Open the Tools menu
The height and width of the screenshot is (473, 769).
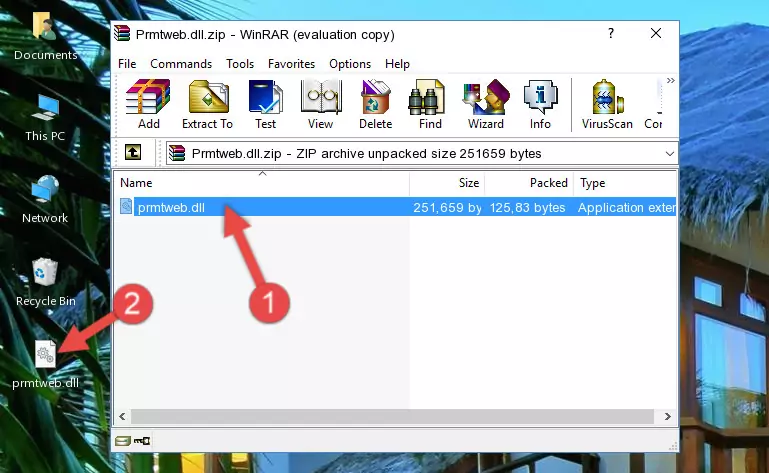click(x=240, y=64)
